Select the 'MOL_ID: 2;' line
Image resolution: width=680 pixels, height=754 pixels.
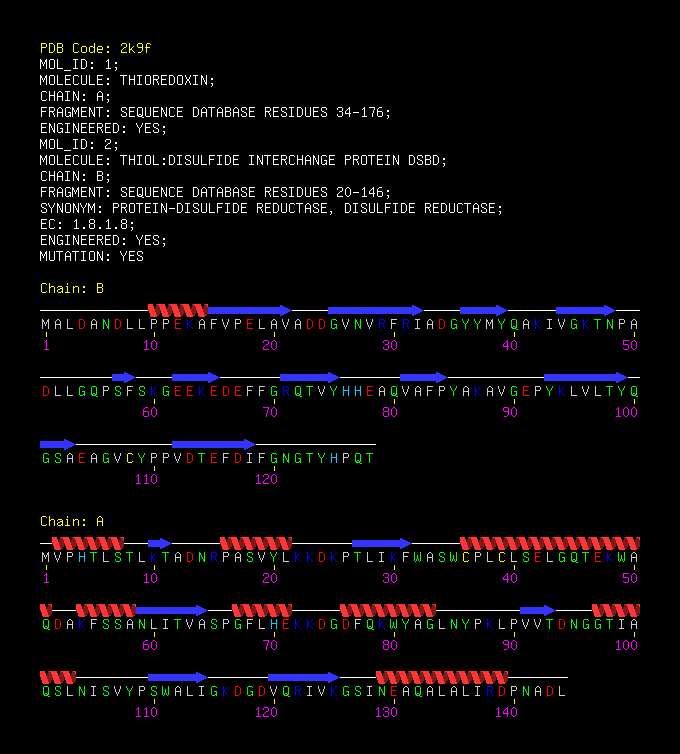point(79,144)
